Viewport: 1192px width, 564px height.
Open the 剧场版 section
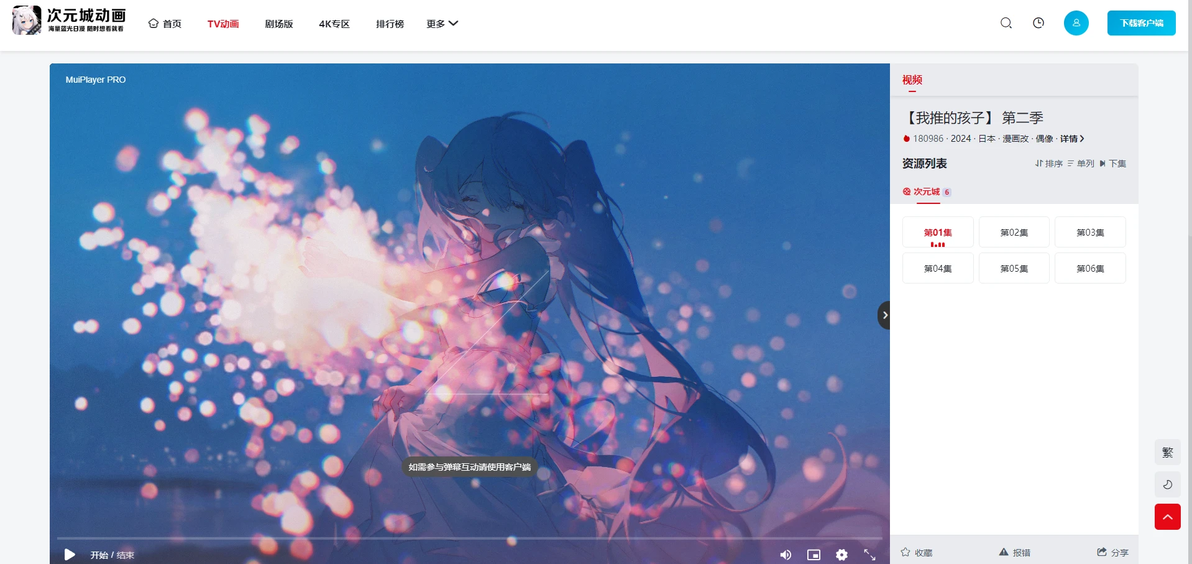(x=279, y=24)
